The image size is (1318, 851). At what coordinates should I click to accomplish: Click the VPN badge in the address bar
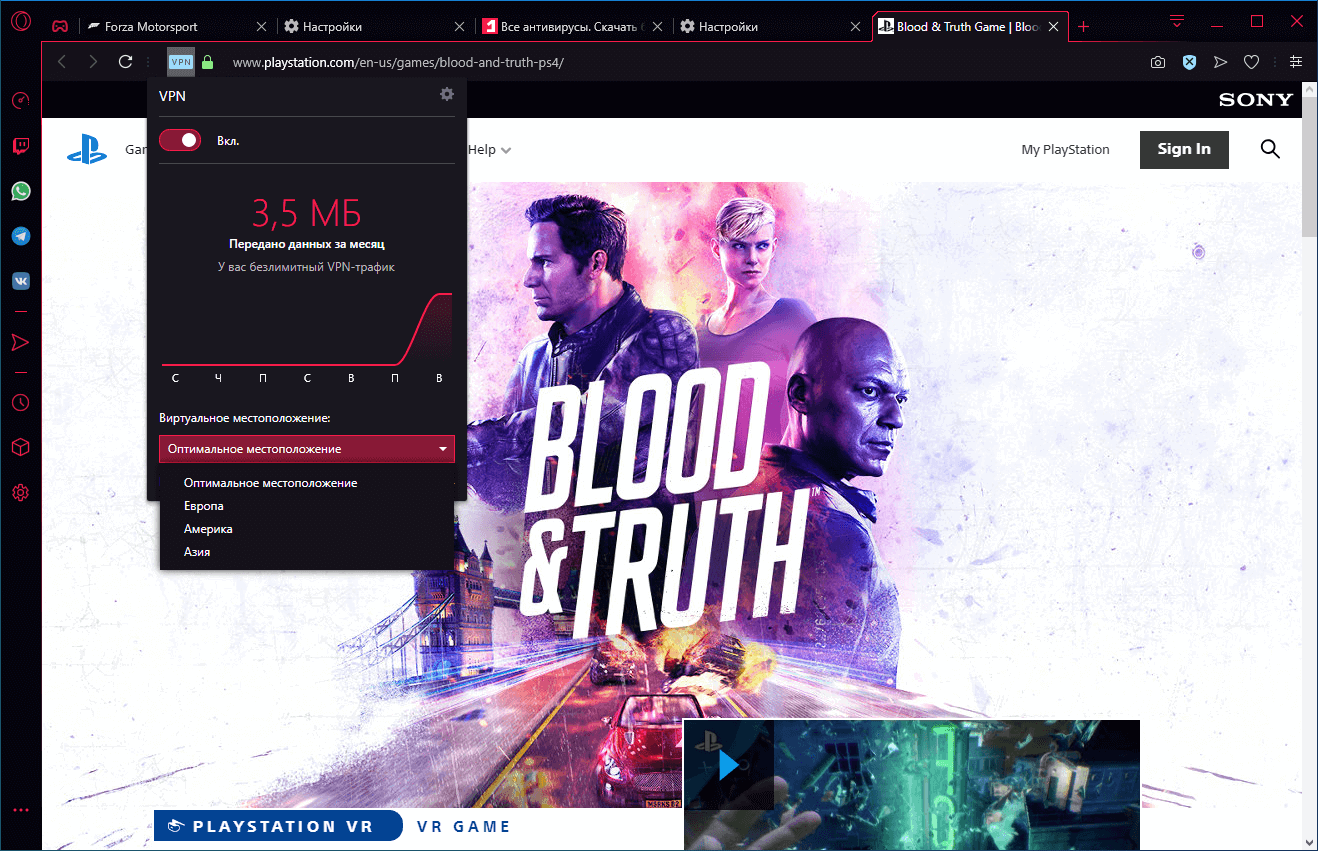pos(181,62)
